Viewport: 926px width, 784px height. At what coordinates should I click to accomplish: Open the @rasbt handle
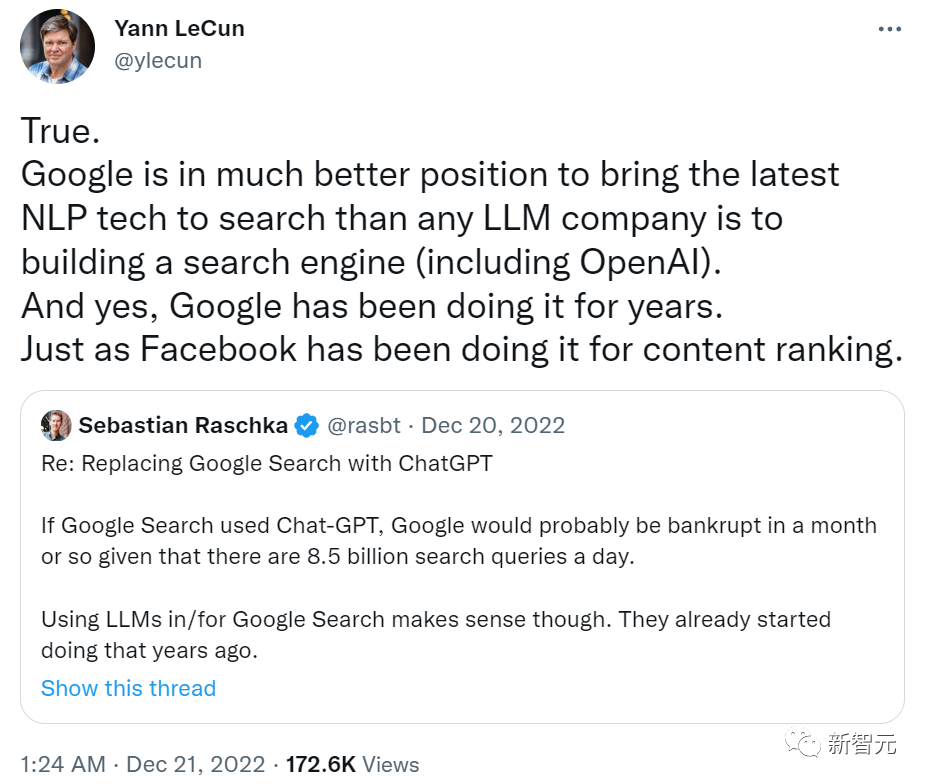(x=364, y=425)
